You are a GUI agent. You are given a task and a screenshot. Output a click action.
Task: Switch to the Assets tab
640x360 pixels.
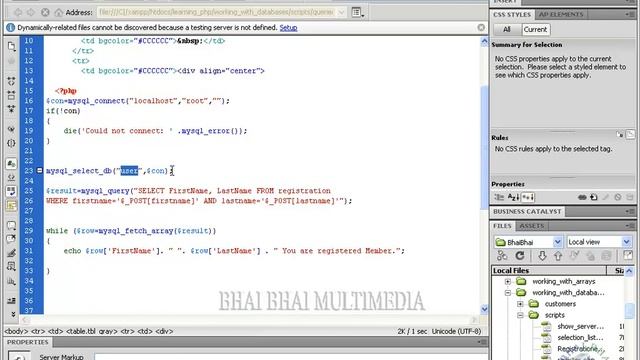(x=531, y=226)
